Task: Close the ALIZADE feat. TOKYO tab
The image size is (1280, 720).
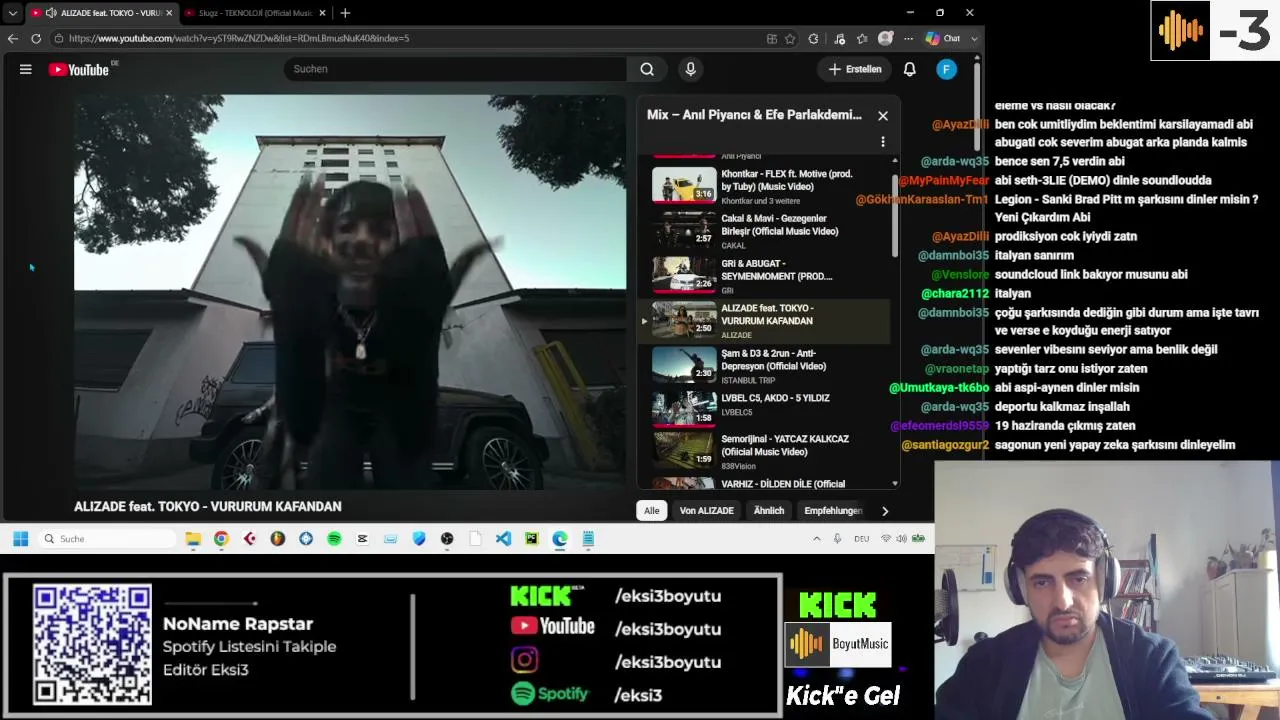Action: click(169, 13)
